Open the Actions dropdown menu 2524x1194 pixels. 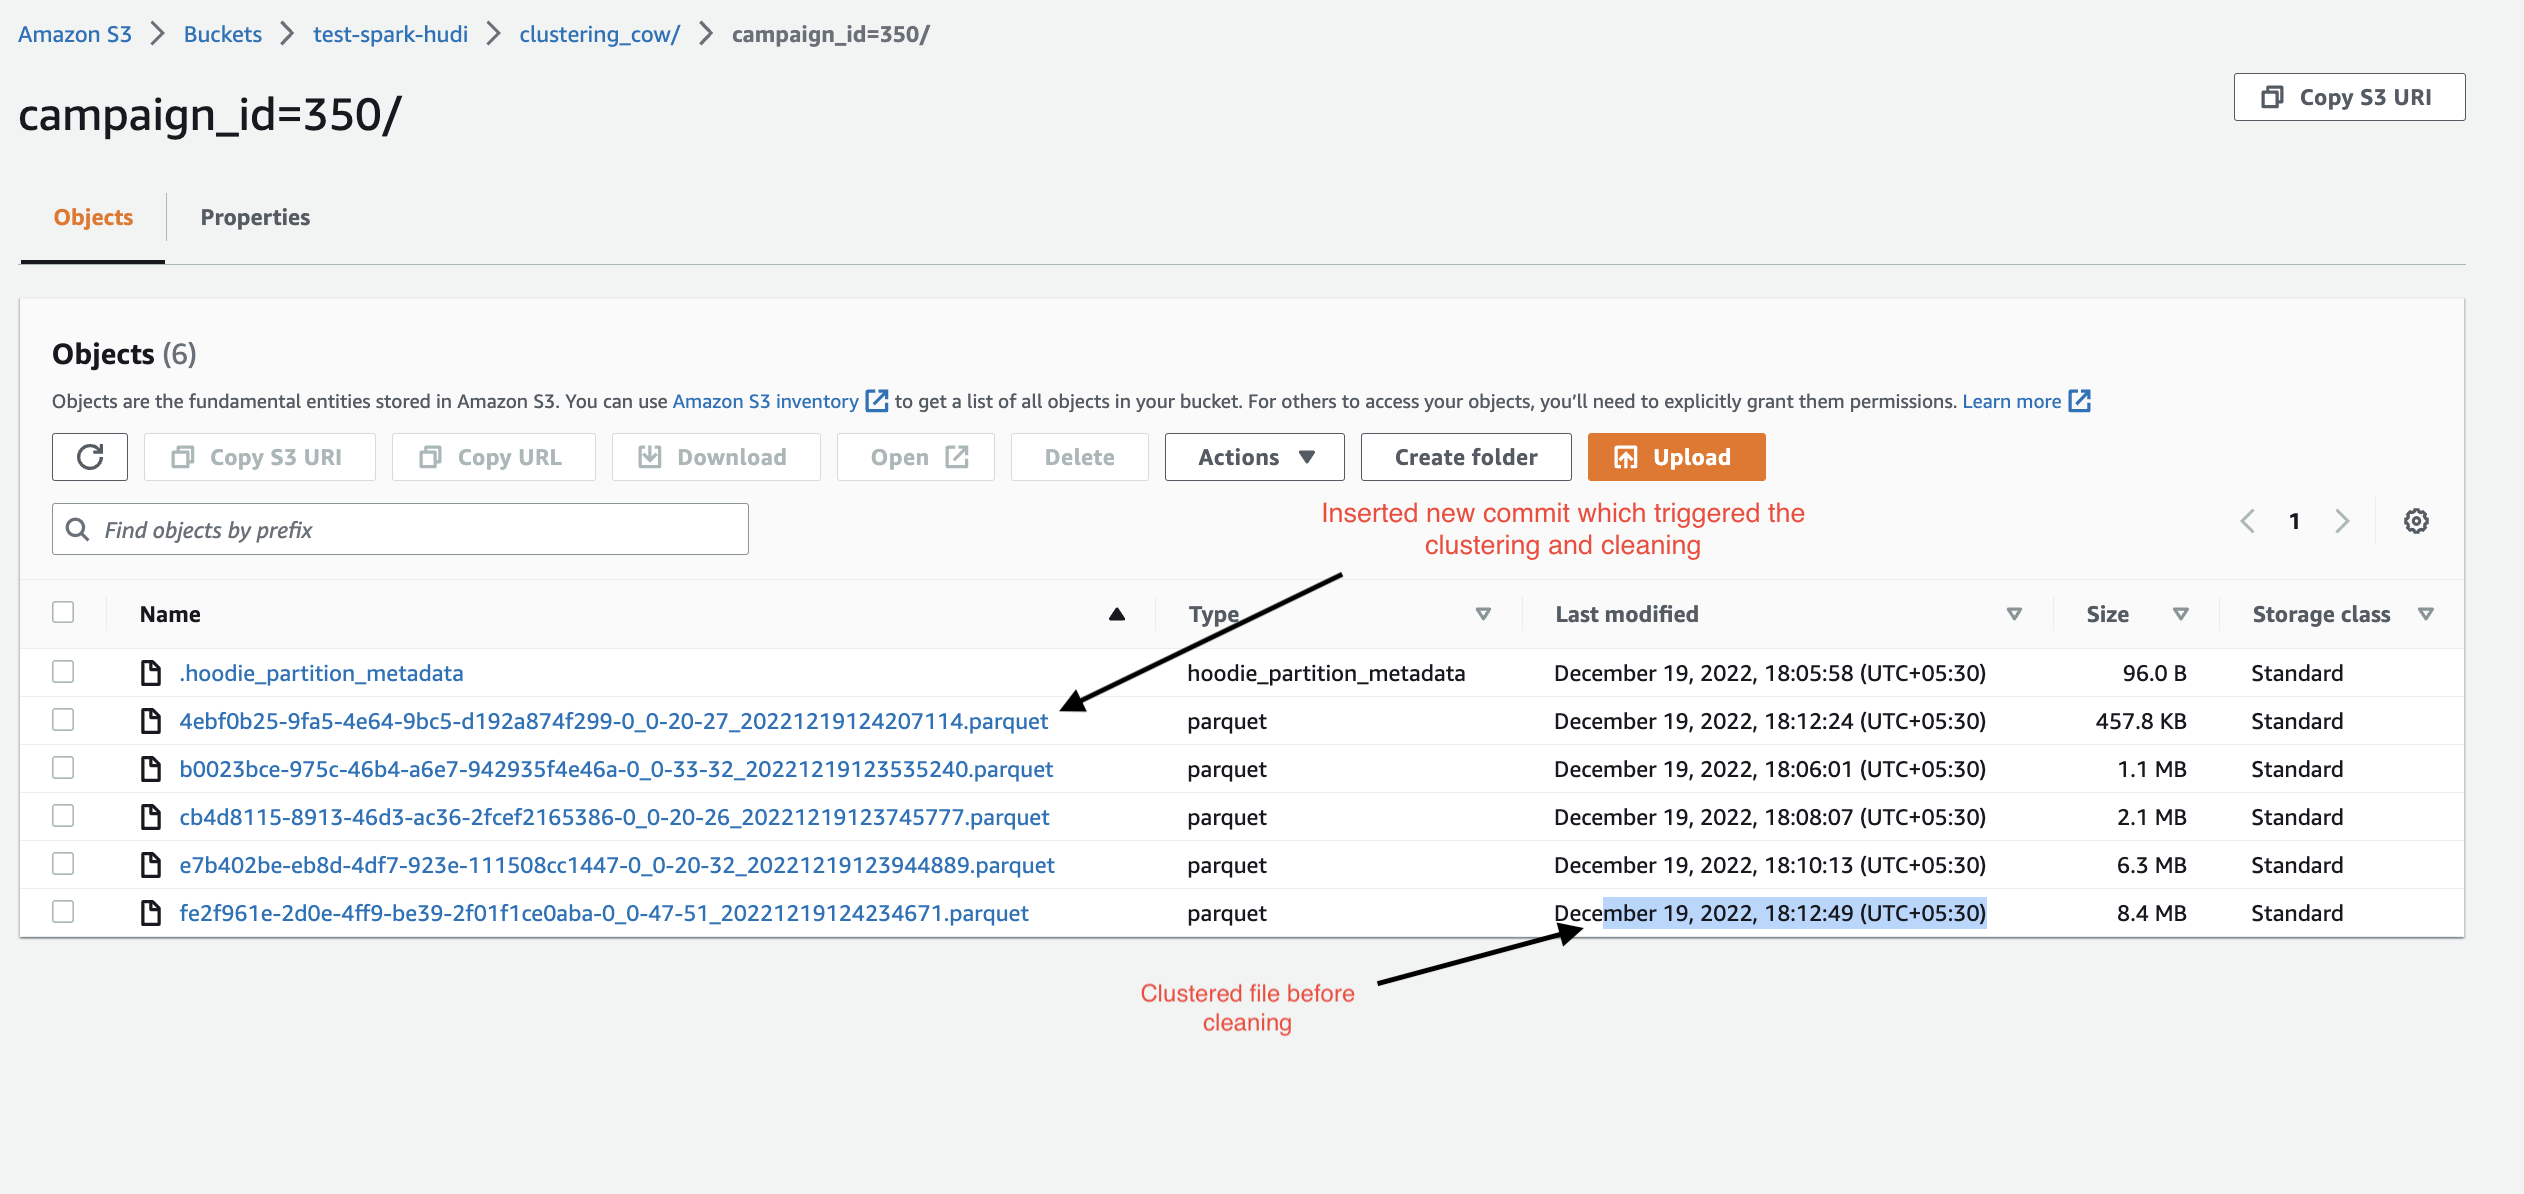(1254, 457)
